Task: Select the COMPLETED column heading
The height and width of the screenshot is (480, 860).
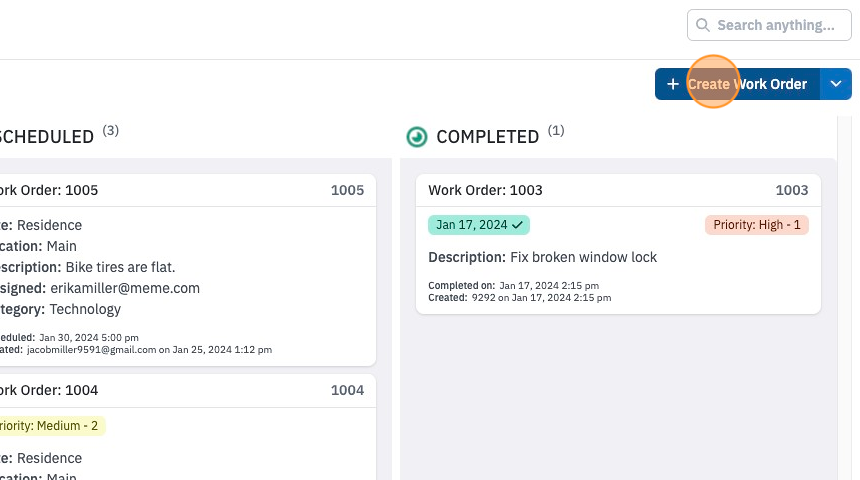Action: pyautogui.click(x=488, y=137)
